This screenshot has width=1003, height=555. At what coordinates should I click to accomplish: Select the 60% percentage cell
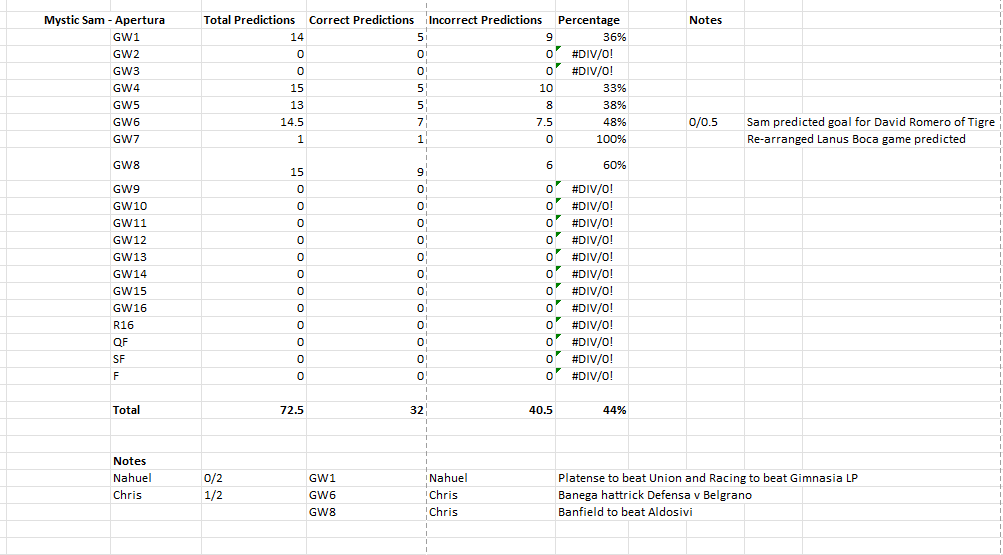[615, 165]
